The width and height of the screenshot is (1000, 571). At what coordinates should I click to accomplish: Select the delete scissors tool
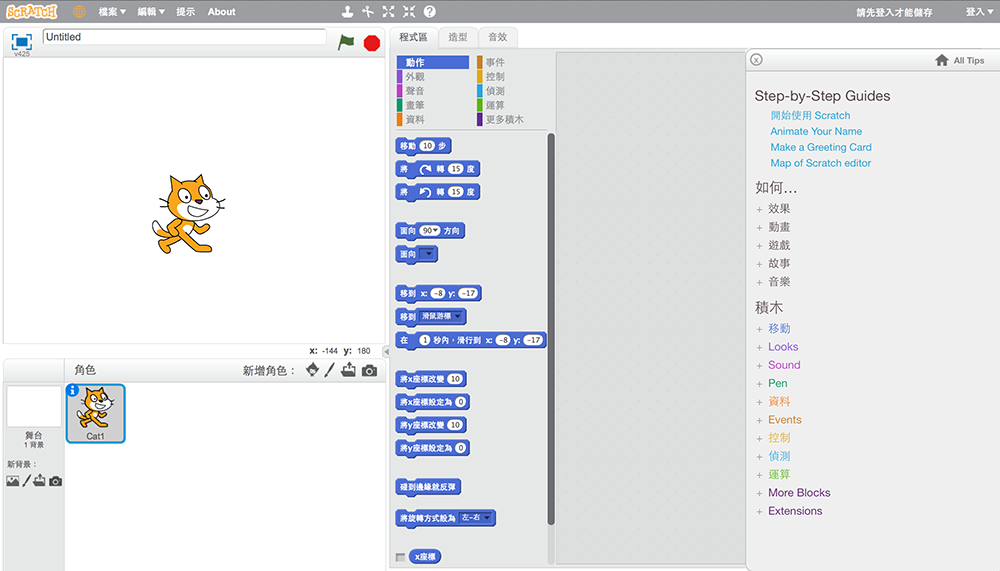pyautogui.click(x=368, y=11)
